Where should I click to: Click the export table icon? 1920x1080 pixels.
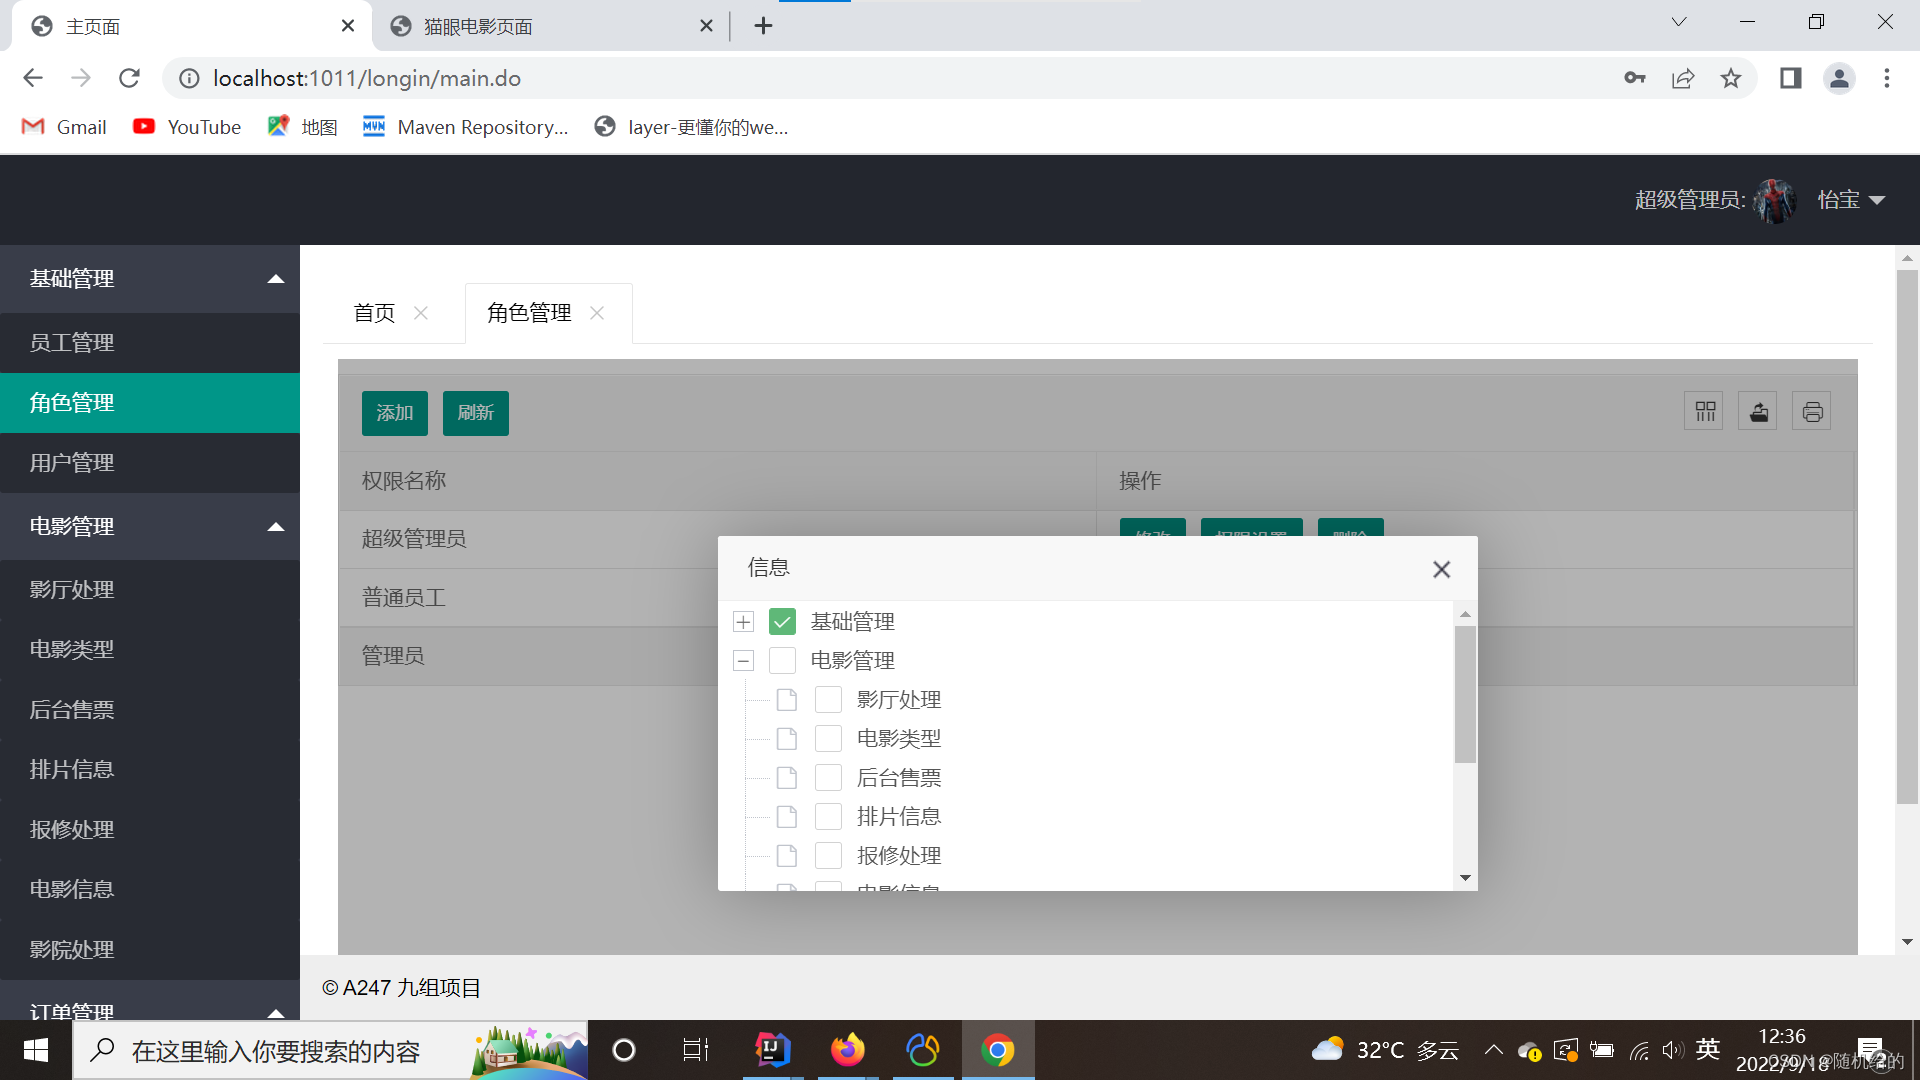point(1758,412)
